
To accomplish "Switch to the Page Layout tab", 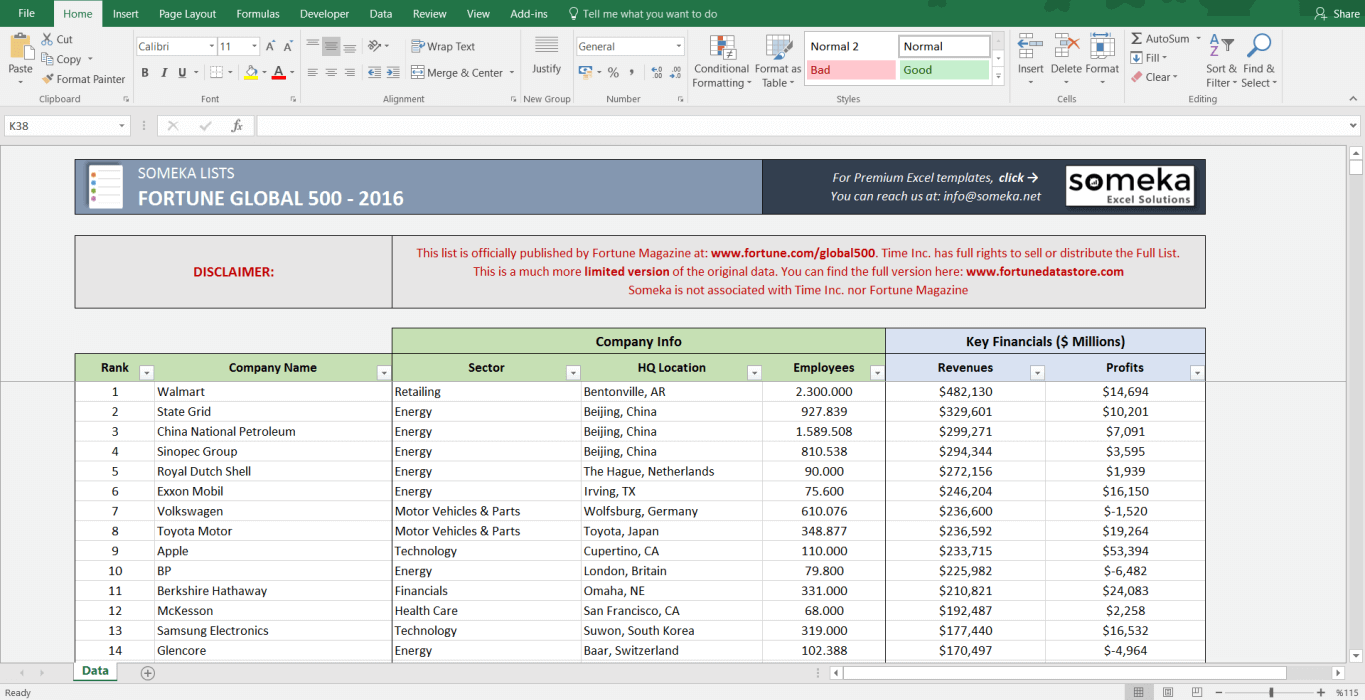I will (187, 14).
